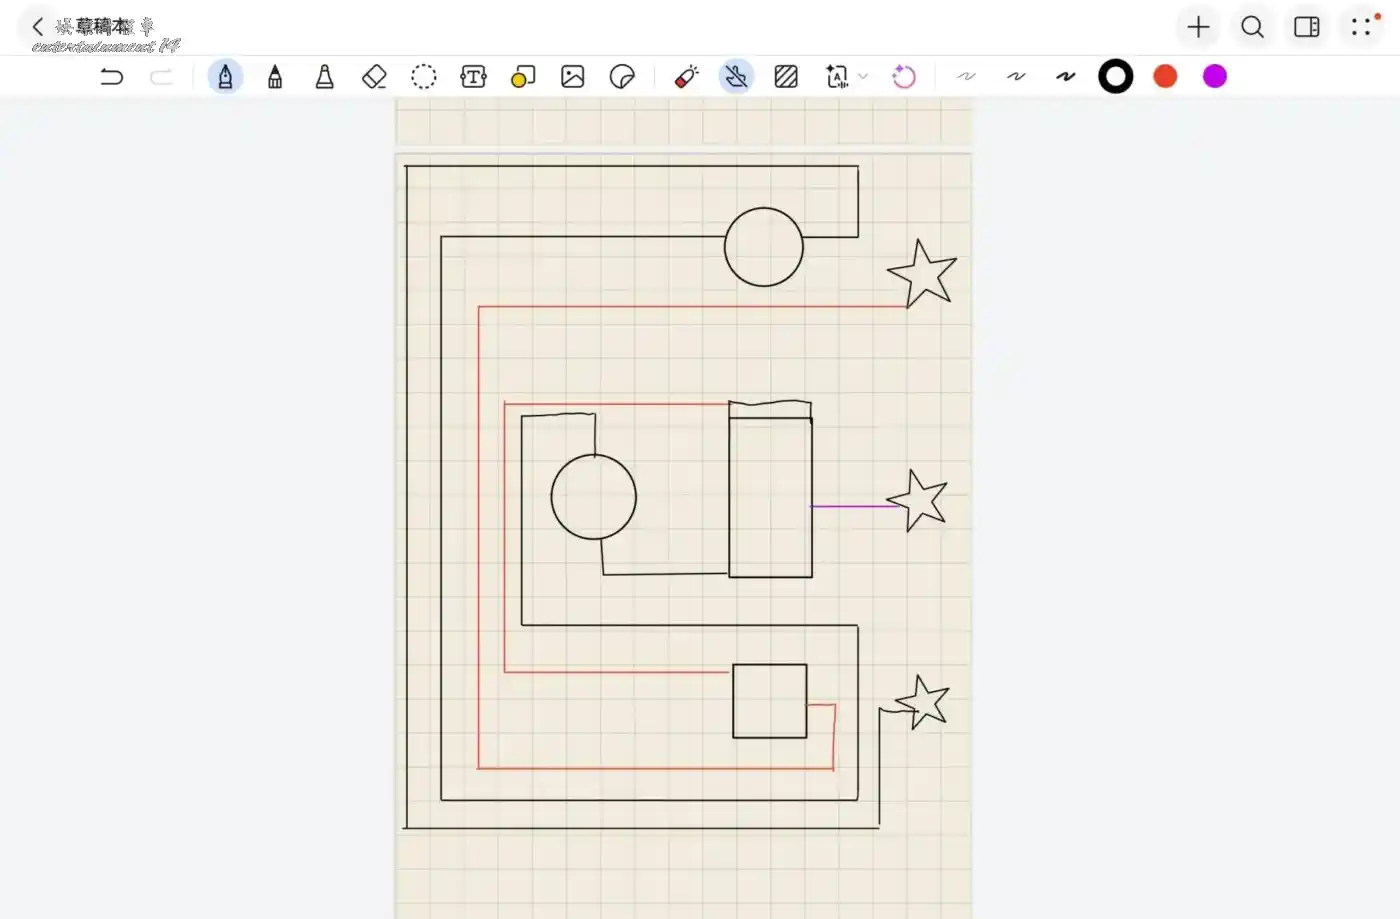Open the more options menu

(1361, 27)
